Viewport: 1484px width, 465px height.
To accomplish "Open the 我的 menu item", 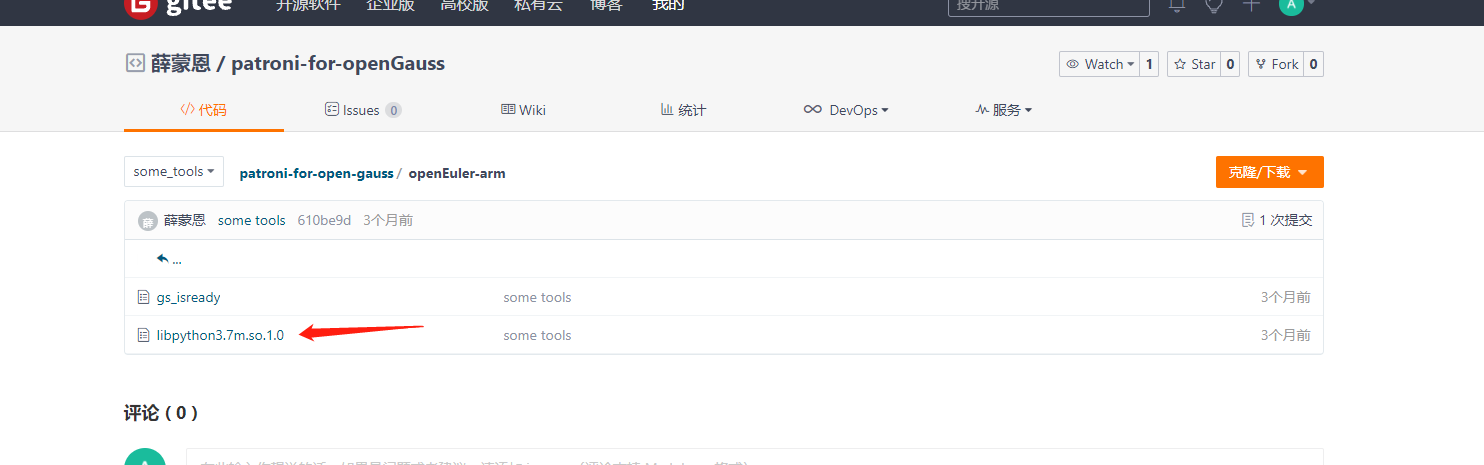I will [x=668, y=5].
